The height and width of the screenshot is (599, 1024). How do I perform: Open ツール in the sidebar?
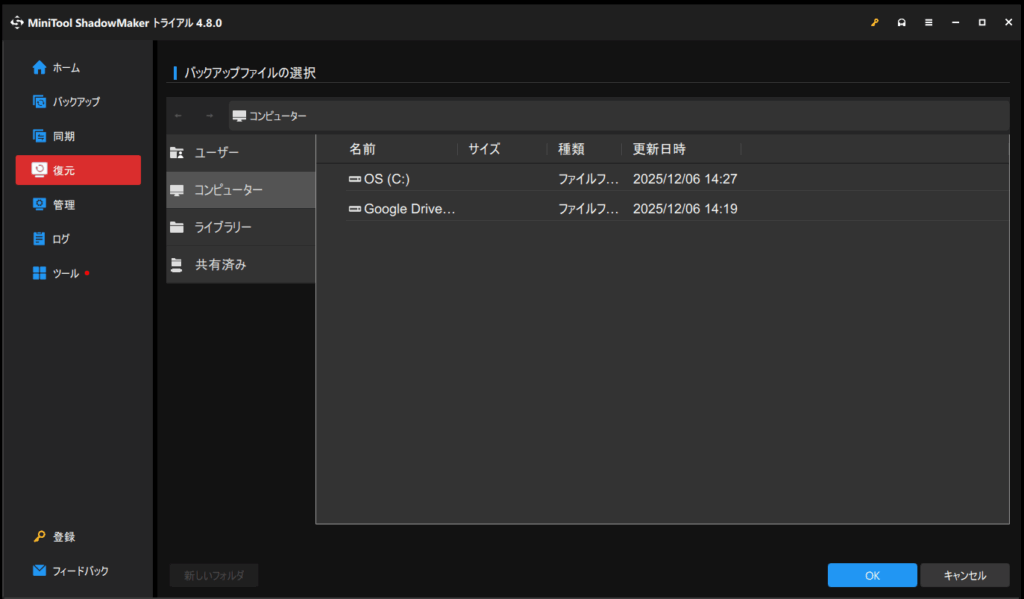[x=64, y=273]
